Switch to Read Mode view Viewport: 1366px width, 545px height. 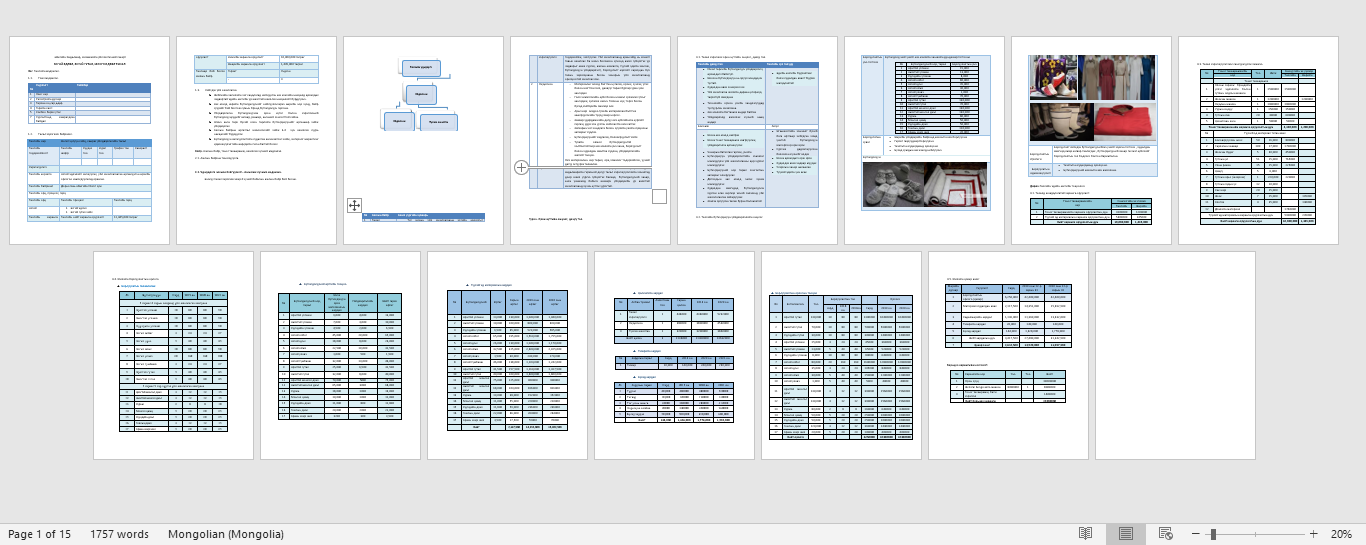tap(1085, 534)
